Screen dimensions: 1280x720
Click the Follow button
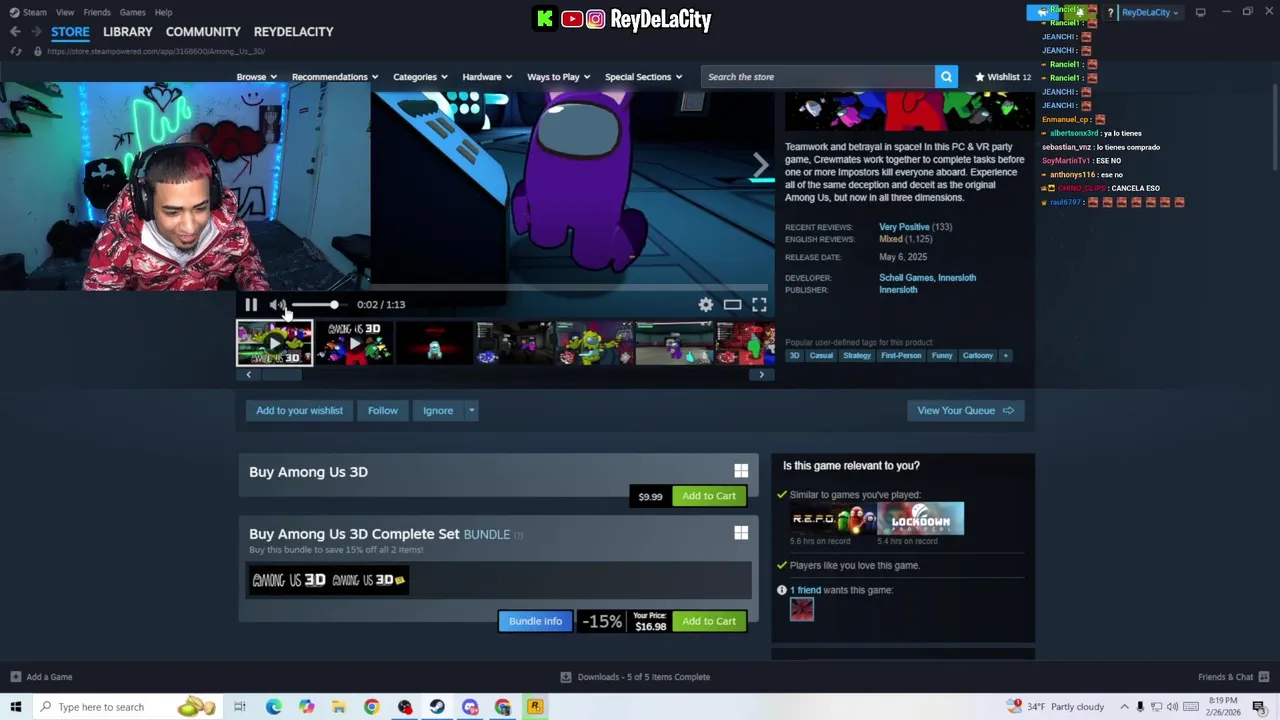(382, 410)
